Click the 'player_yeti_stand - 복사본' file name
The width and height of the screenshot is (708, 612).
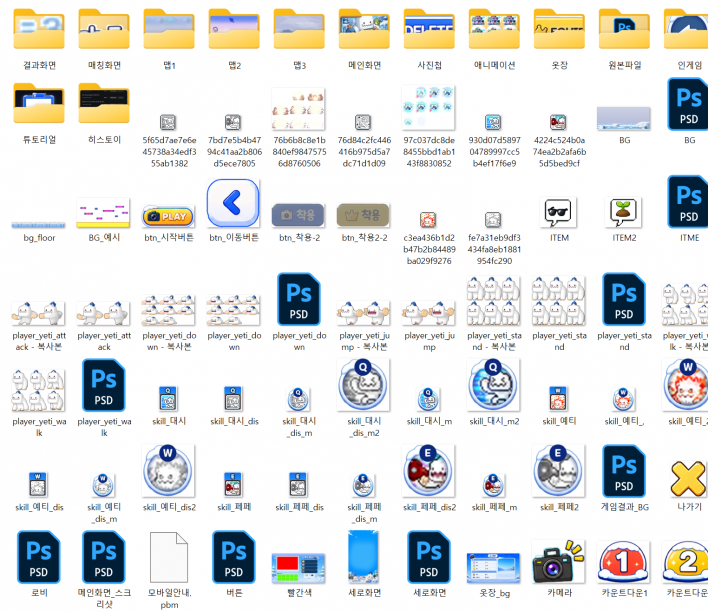point(494,341)
